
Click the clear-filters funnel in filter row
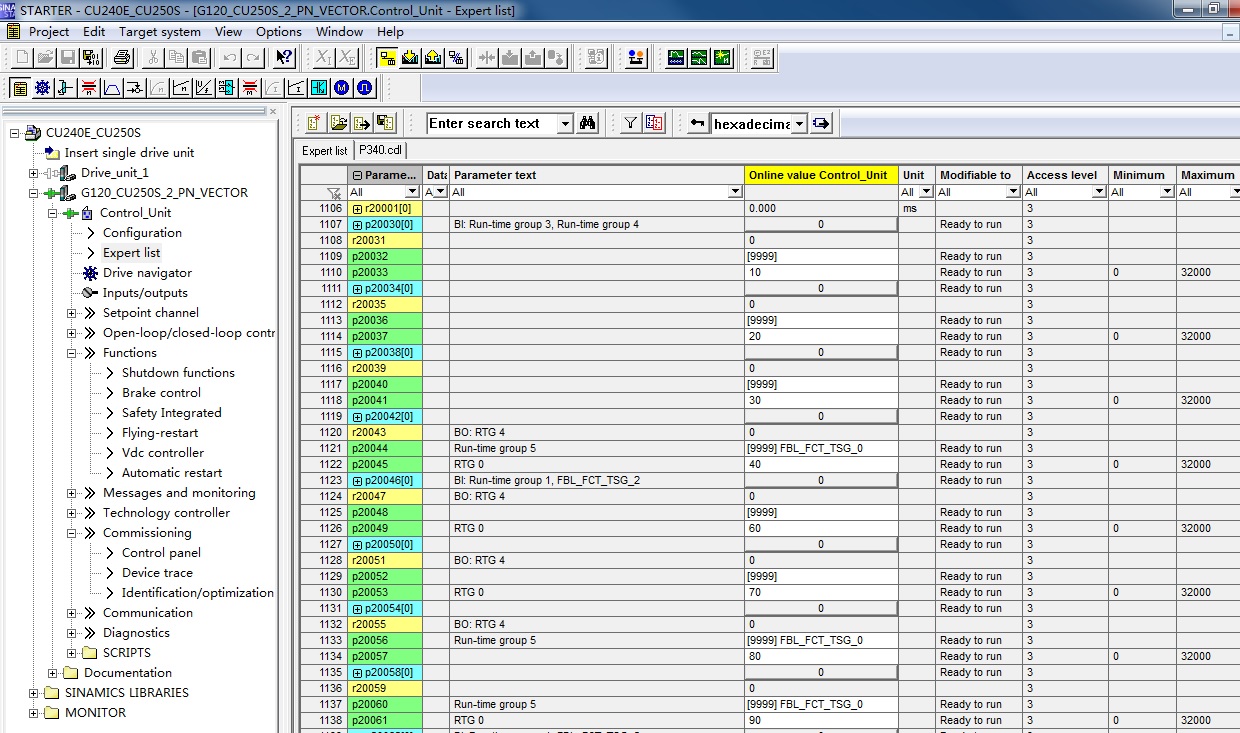coord(334,192)
